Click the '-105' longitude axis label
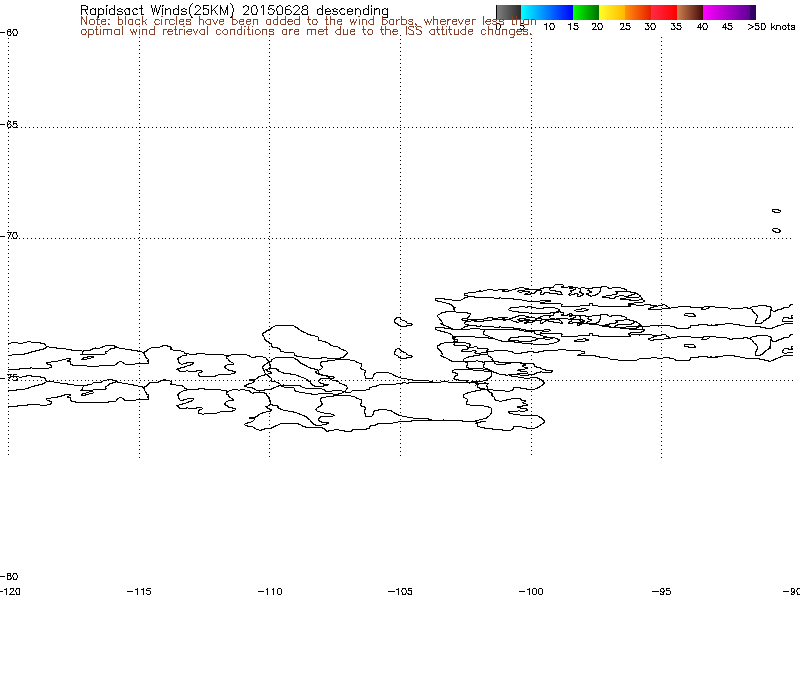800x700 pixels. [x=400, y=592]
